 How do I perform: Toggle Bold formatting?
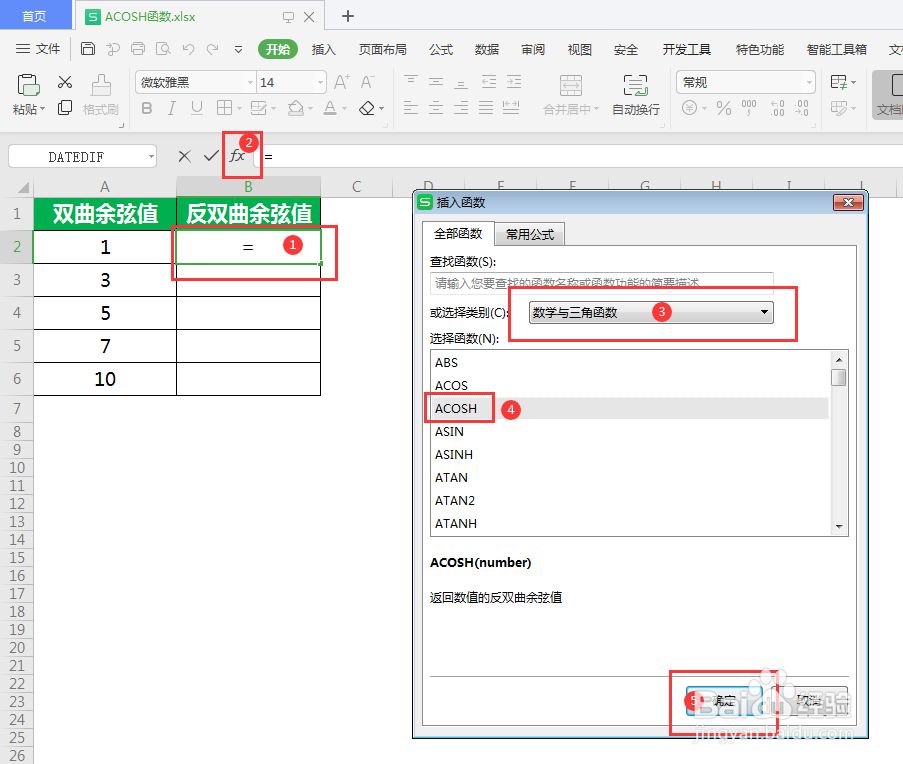[147, 108]
